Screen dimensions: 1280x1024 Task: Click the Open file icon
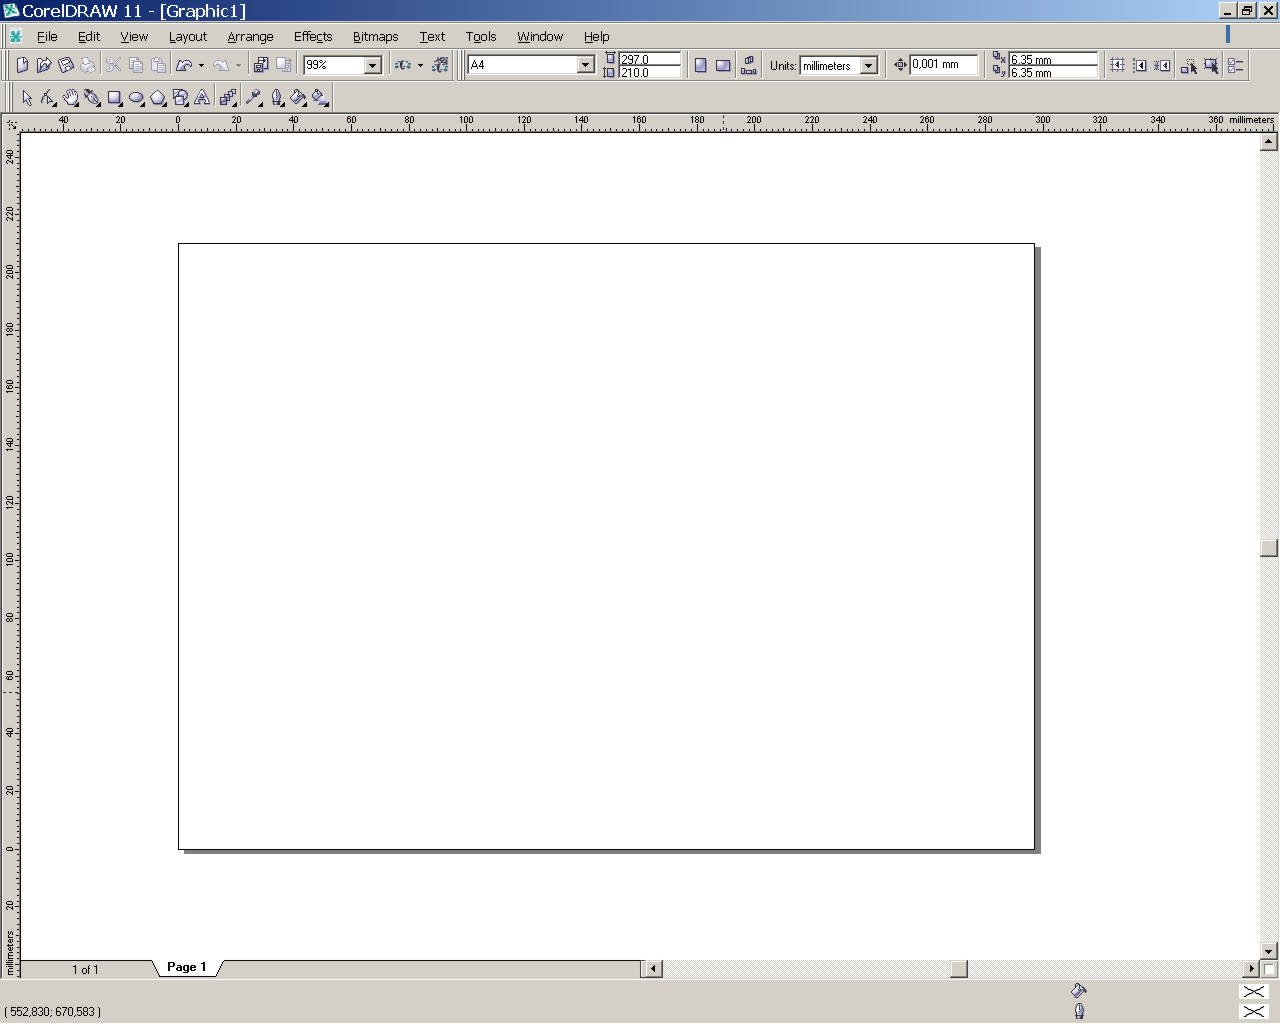[44, 65]
